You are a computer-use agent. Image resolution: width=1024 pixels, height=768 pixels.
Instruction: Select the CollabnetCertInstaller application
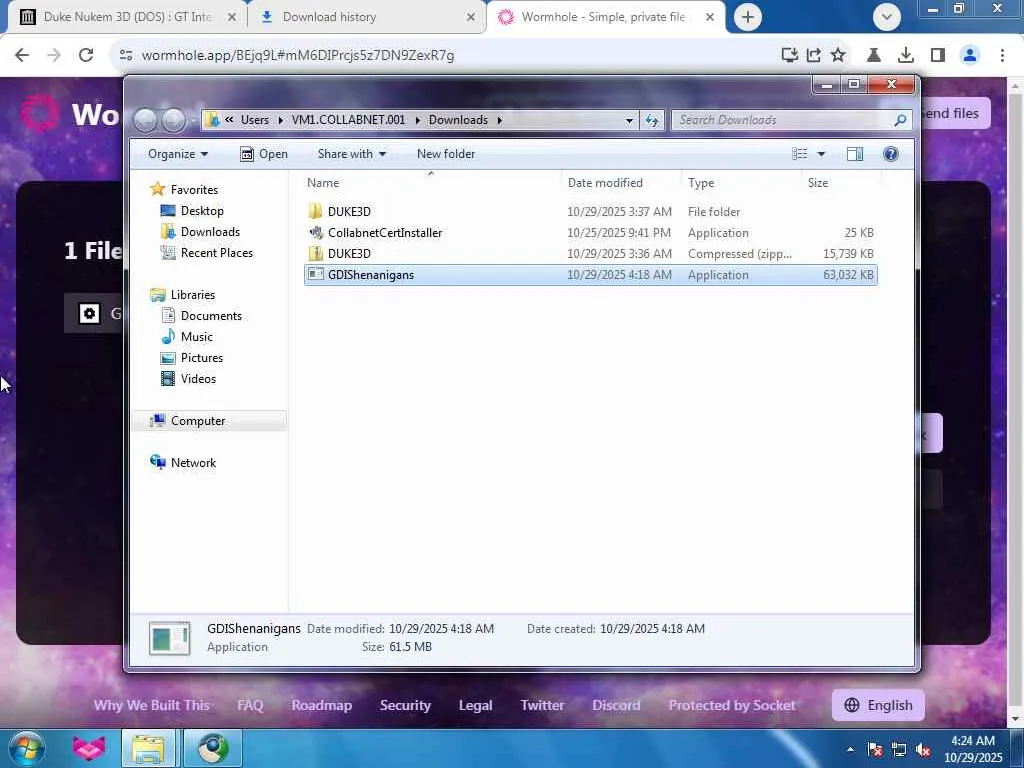coord(590,232)
